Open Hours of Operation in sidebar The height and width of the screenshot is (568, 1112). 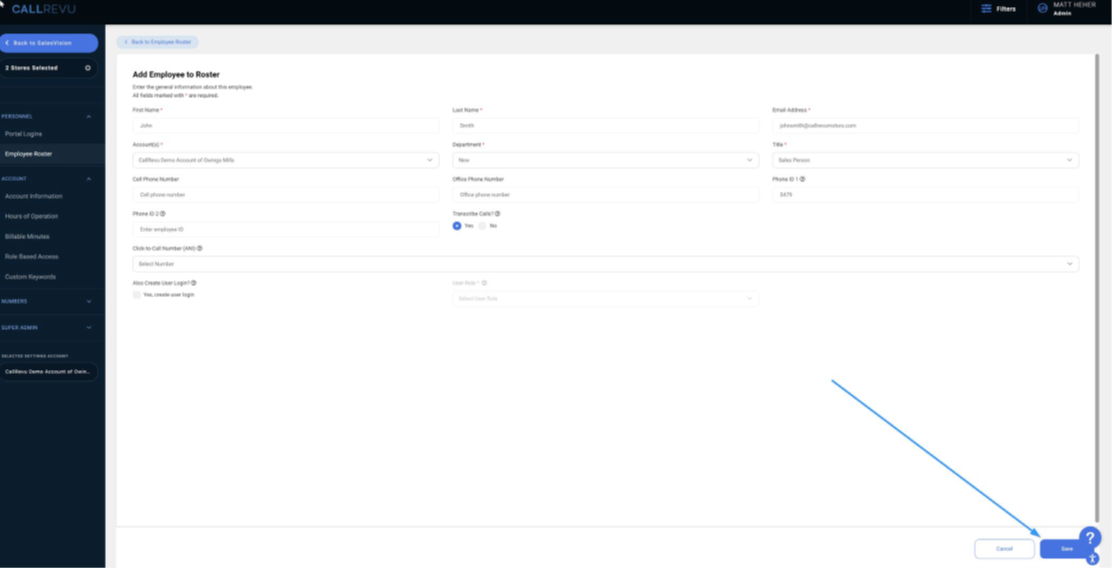click(31, 216)
